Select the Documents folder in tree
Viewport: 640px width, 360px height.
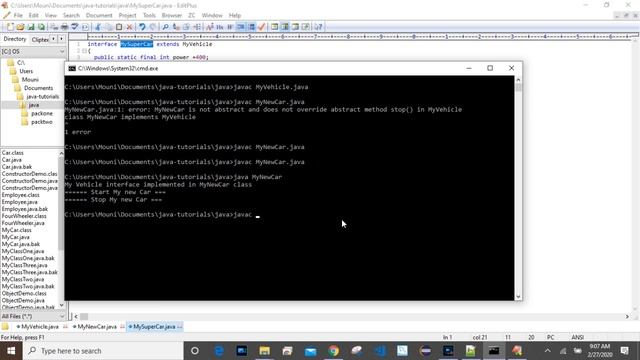tap(38, 88)
